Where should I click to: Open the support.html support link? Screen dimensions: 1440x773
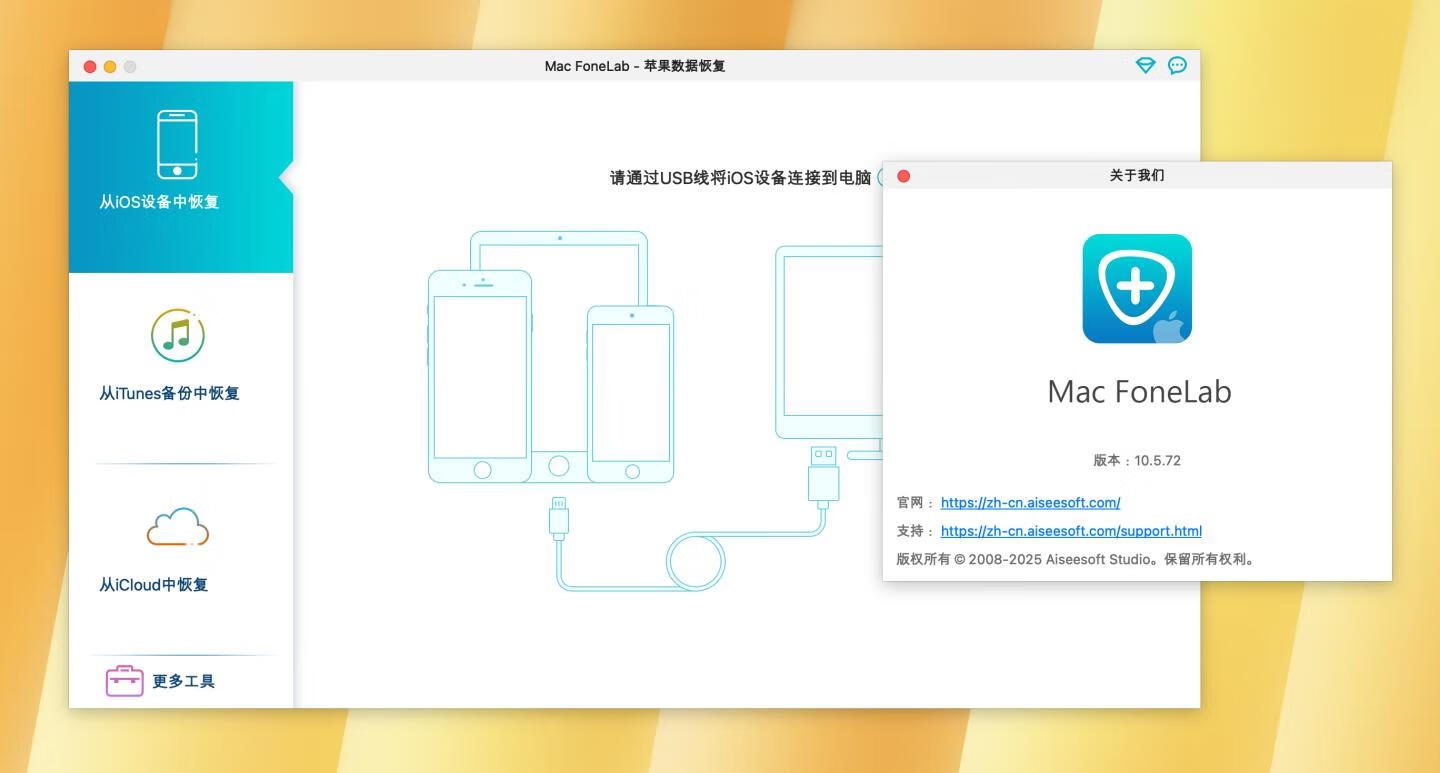click(1071, 532)
